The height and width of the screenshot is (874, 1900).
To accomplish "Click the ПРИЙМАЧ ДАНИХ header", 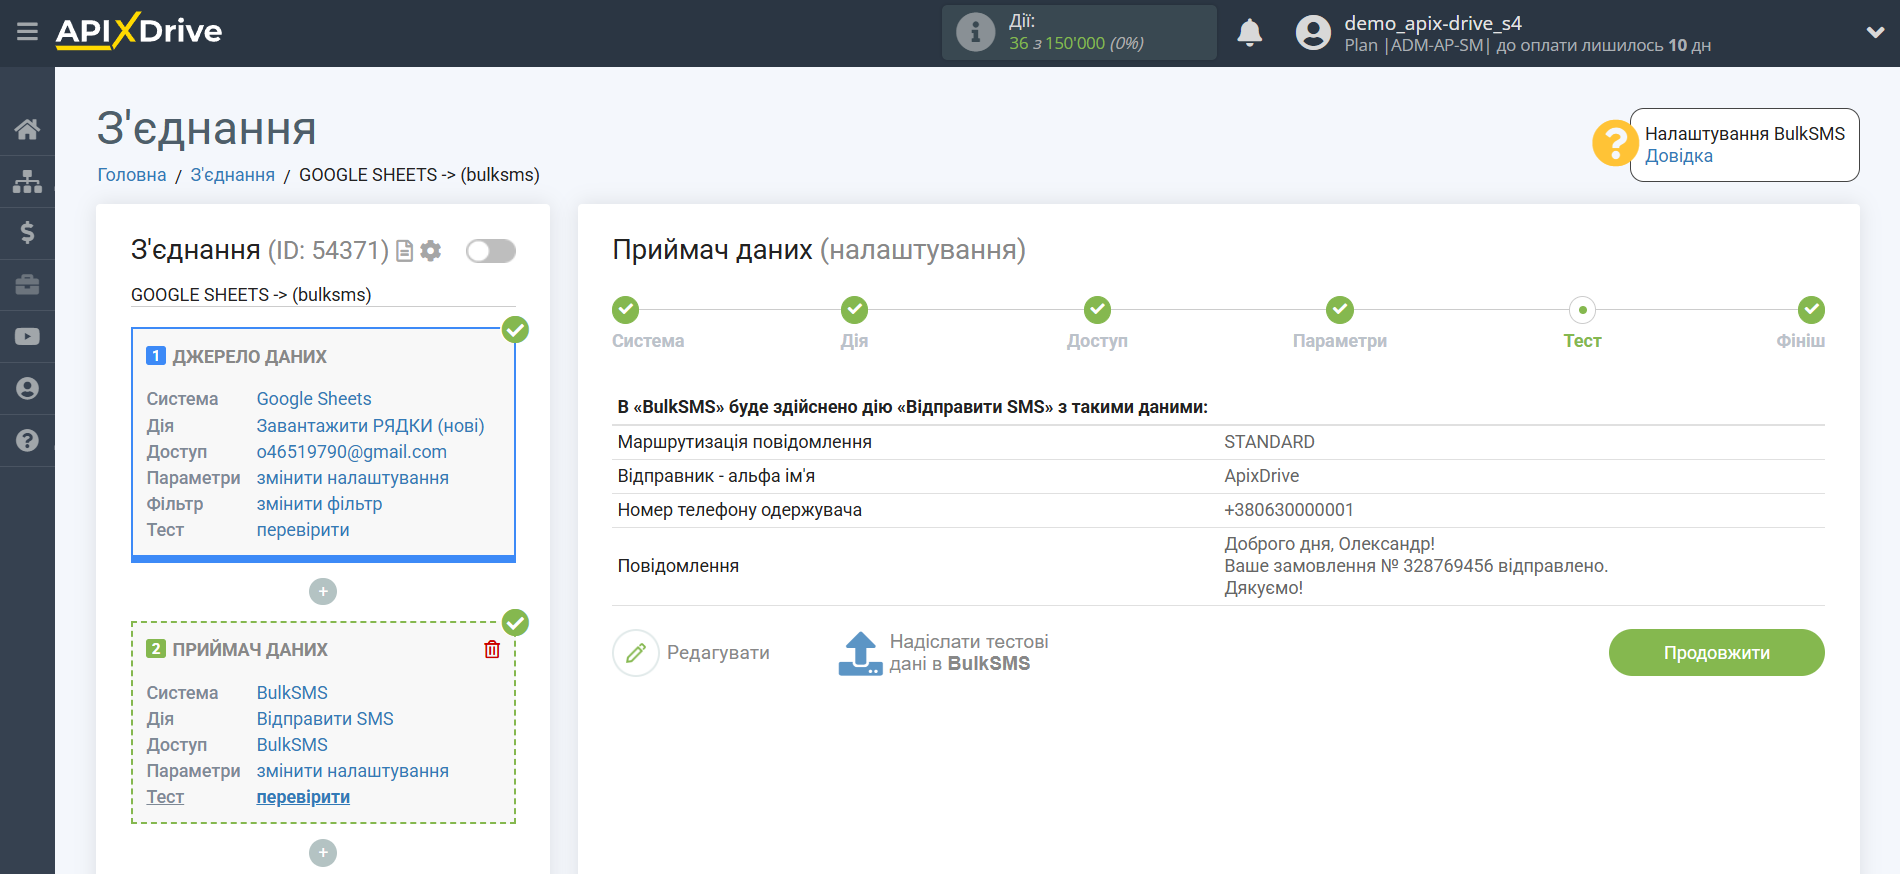I will tap(249, 650).
